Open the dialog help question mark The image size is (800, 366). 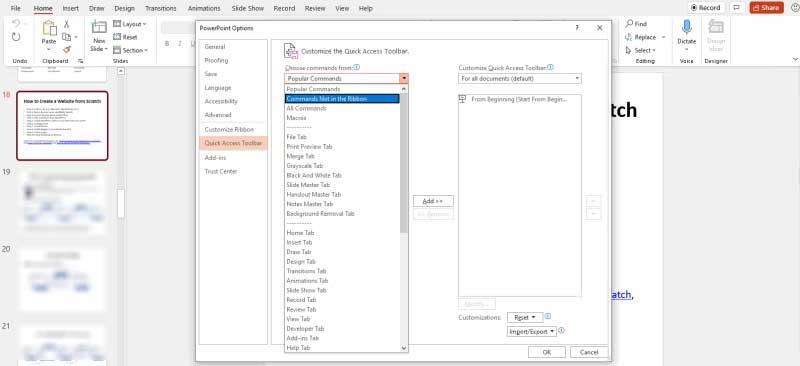(577, 28)
